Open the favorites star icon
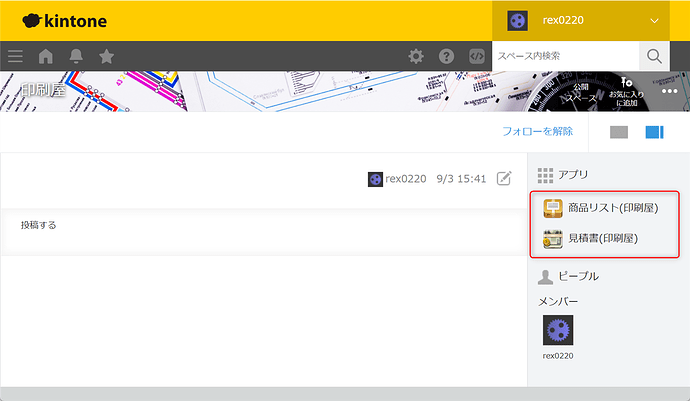690x401 pixels. click(106, 56)
